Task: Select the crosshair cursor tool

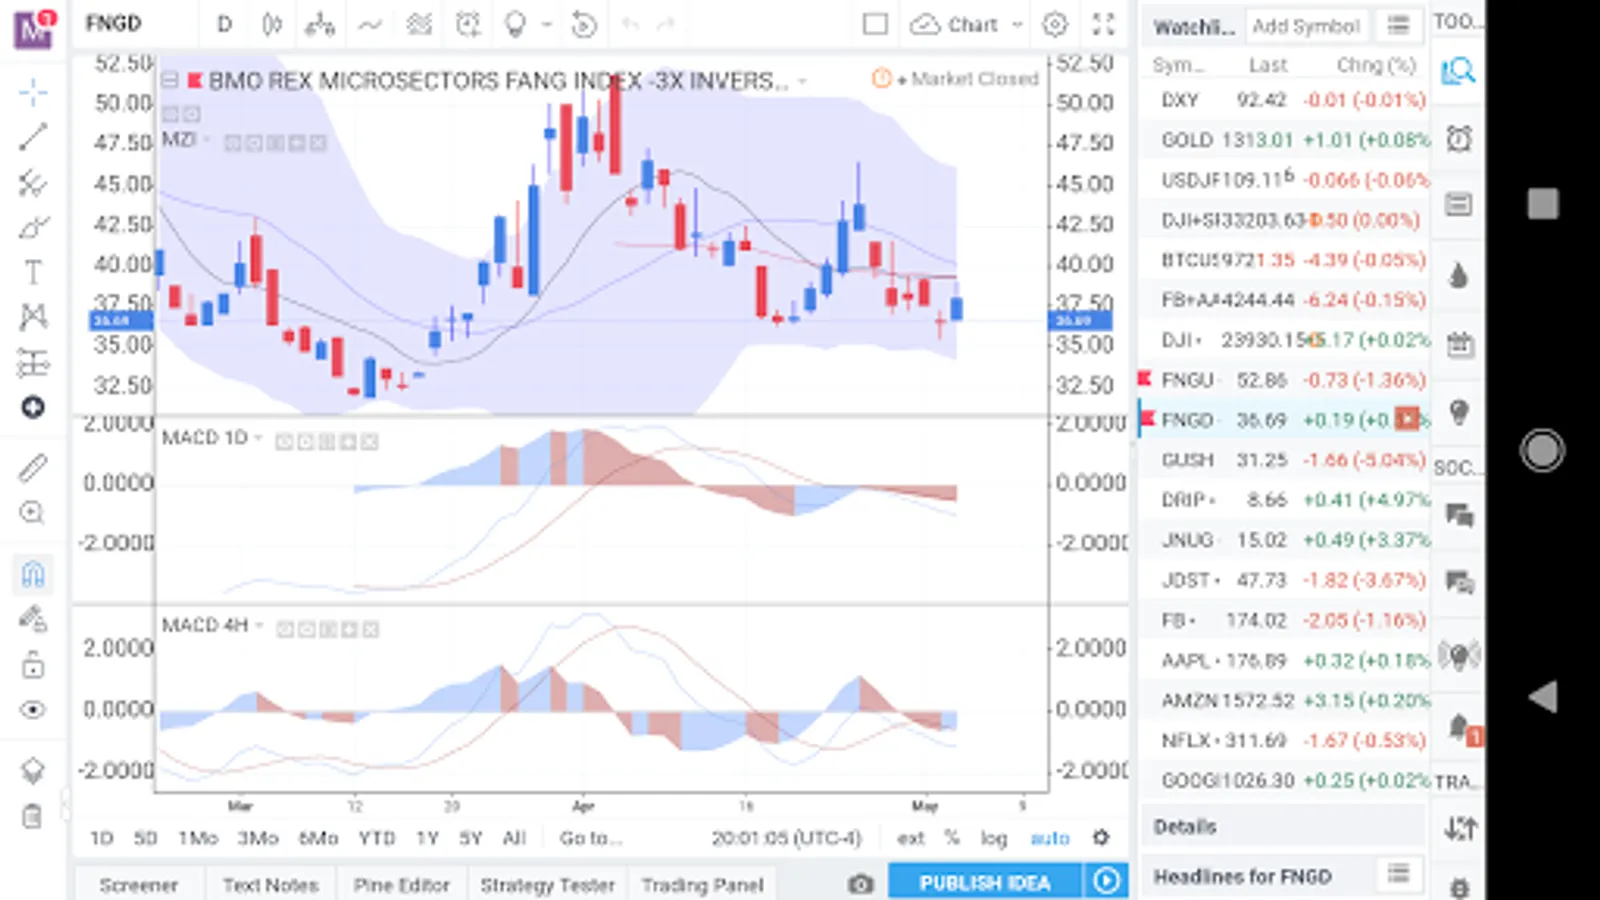Action: [33, 93]
